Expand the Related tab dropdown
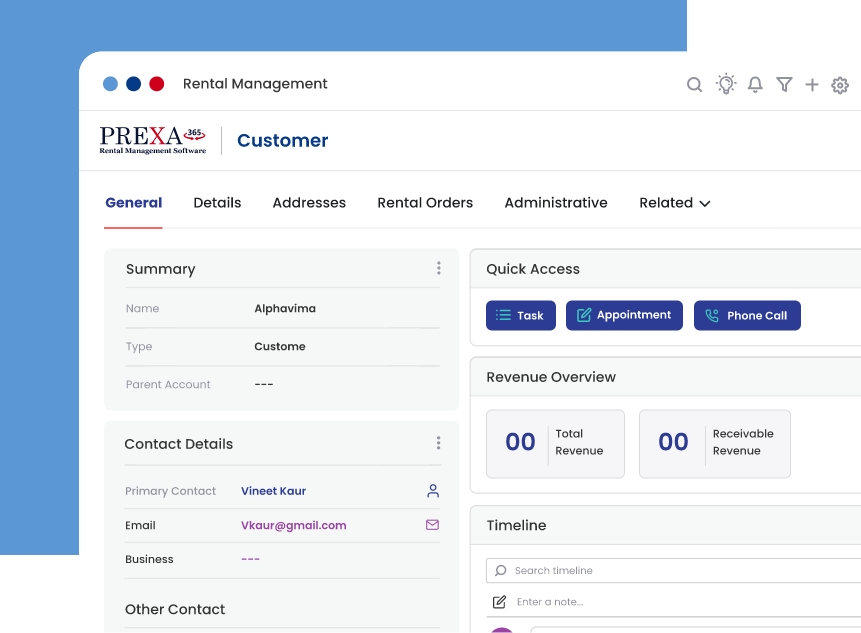The image size is (861, 633). coord(675,203)
